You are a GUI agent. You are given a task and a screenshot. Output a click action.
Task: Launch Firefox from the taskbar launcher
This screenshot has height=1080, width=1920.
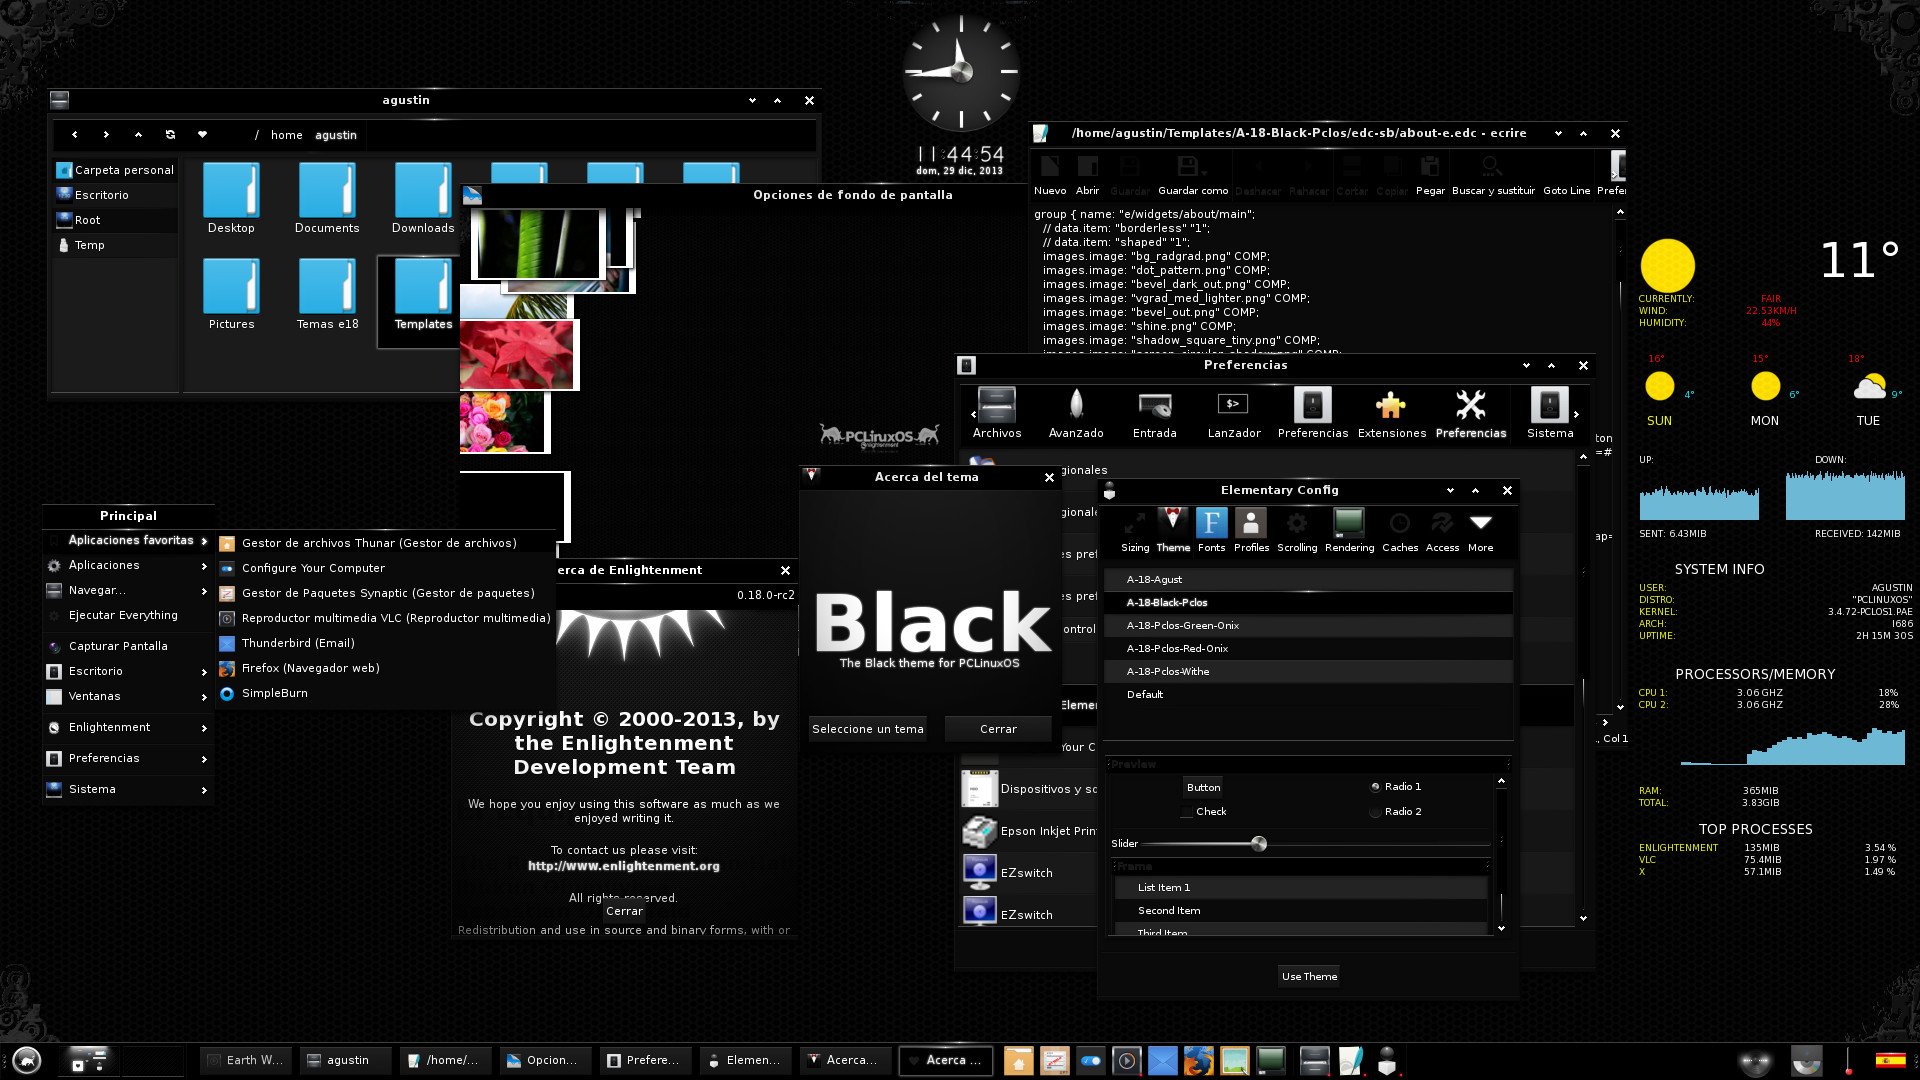pos(1198,1061)
